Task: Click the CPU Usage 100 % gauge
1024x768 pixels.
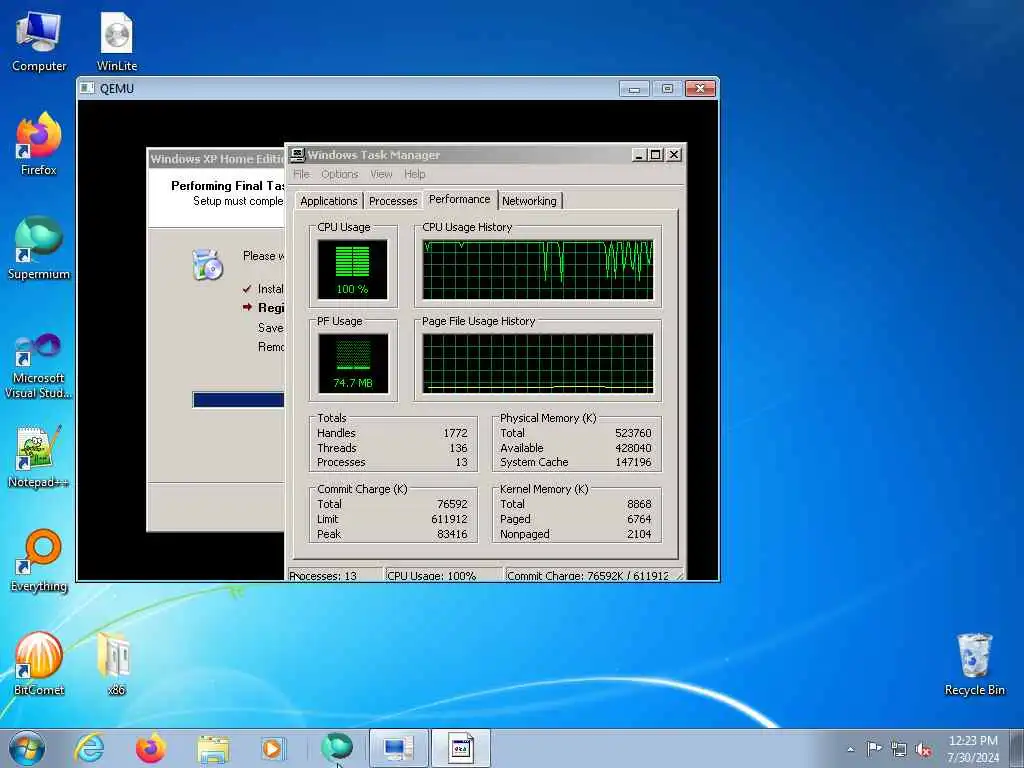Action: [353, 270]
